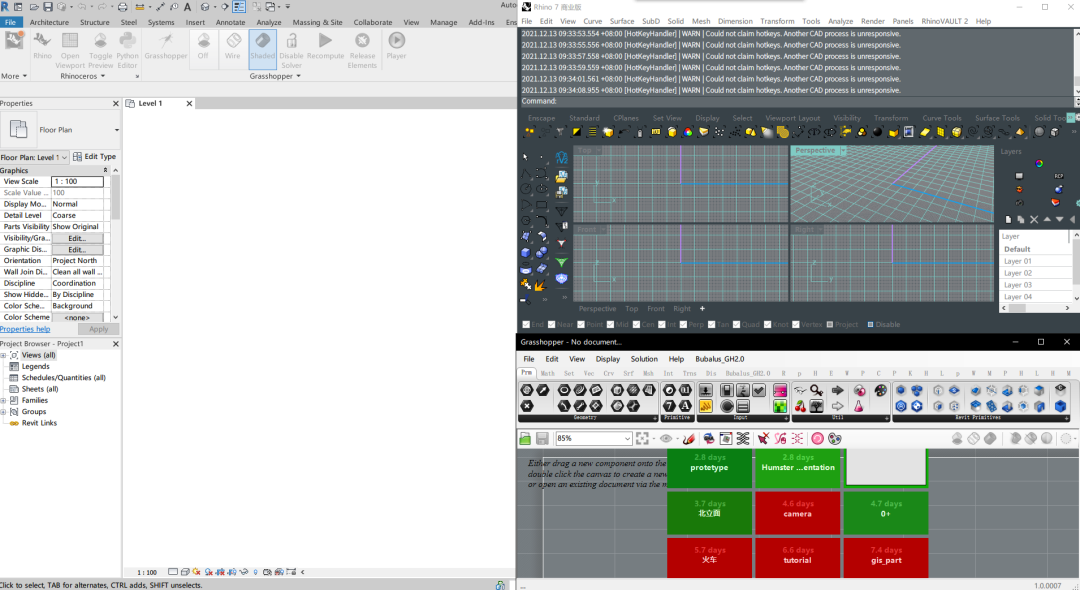
Task: Open the Massing & Site tab in Revit
Action: [x=318, y=22]
